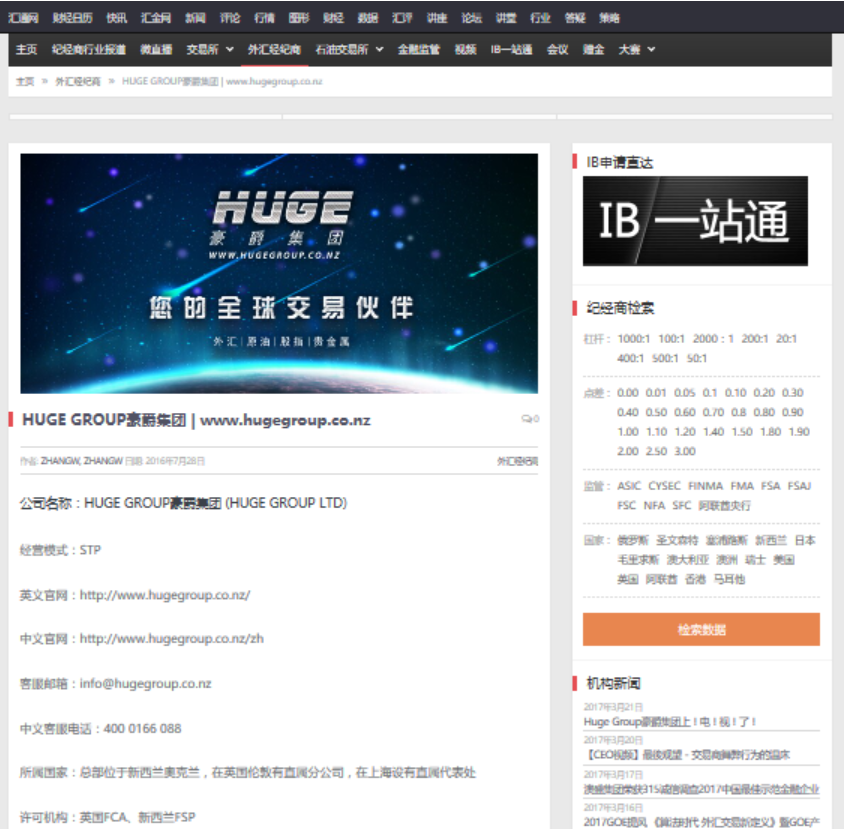The height and width of the screenshot is (829, 844).
Task: Click phone number 400 0166 088
Action: tap(143, 729)
